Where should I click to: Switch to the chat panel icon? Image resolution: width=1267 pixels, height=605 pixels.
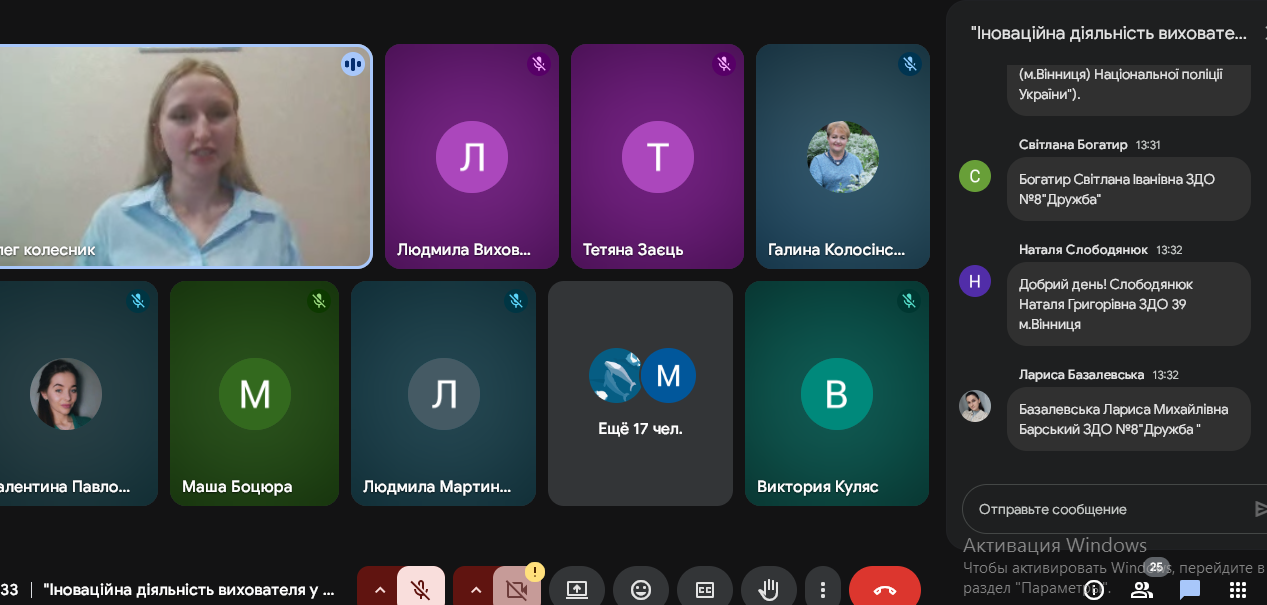pyautogui.click(x=1189, y=590)
